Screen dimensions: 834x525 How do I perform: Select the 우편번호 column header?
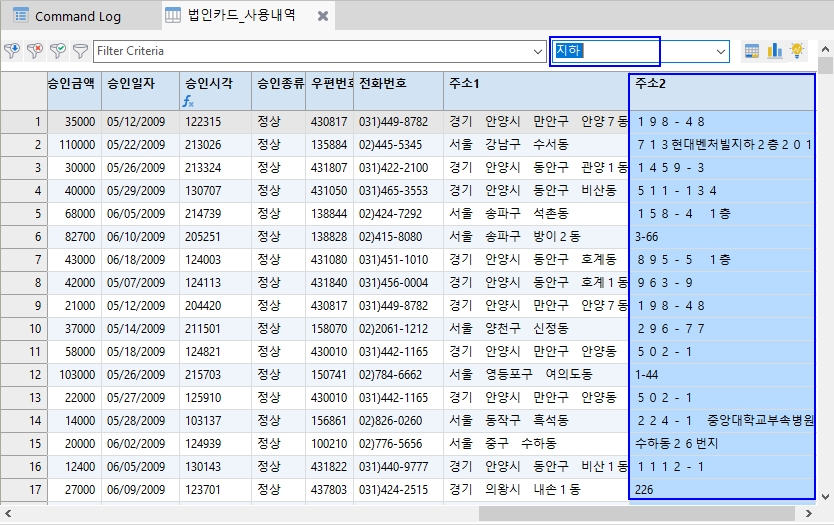(330, 91)
